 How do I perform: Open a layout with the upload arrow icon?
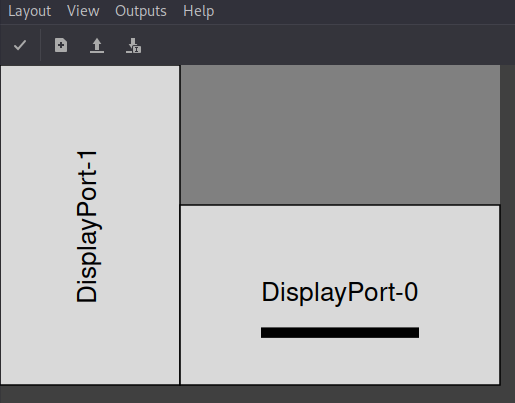(97, 45)
